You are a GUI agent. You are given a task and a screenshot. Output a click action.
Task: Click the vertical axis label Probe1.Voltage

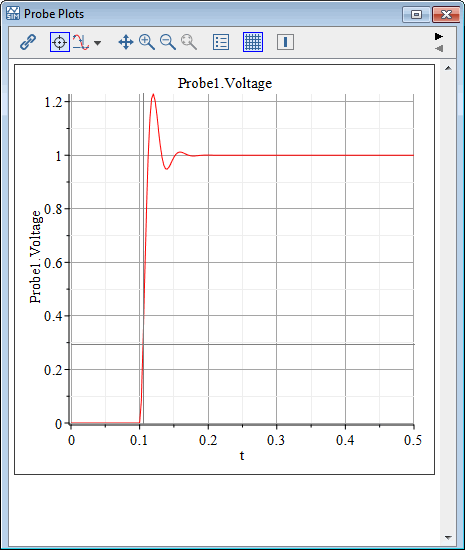[35, 257]
